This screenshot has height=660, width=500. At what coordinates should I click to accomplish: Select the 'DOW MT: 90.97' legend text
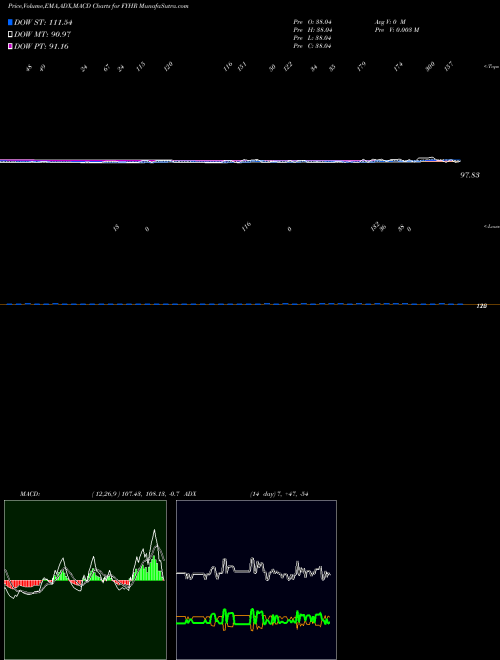tap(42, 34)
